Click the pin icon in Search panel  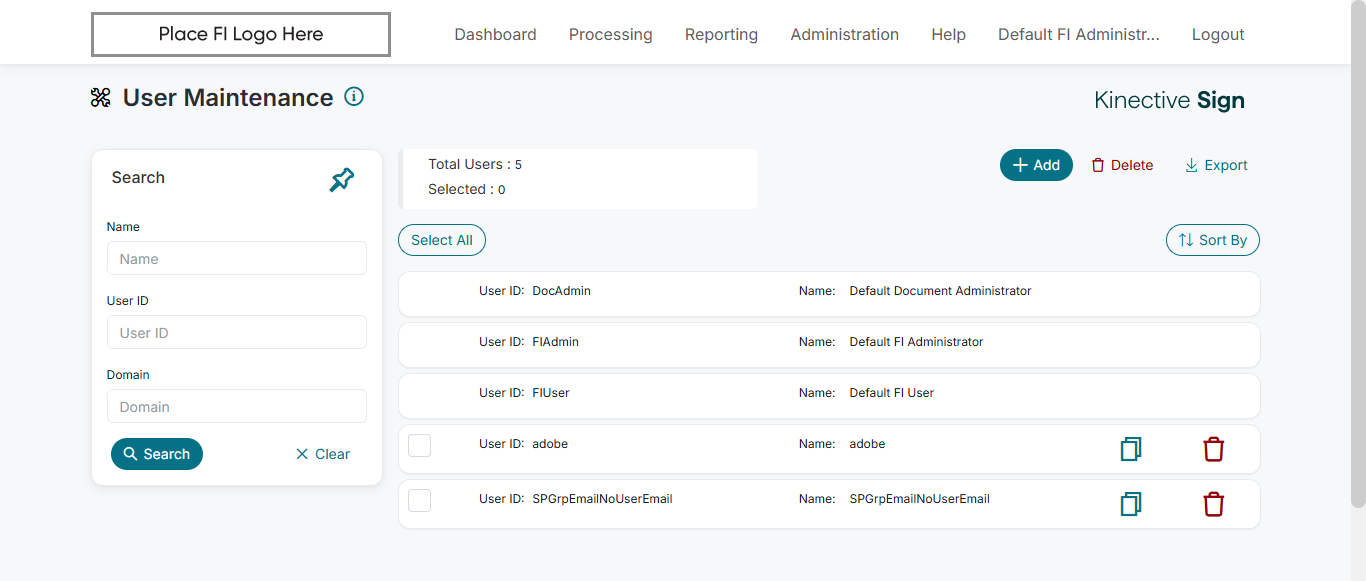point(342,180)
